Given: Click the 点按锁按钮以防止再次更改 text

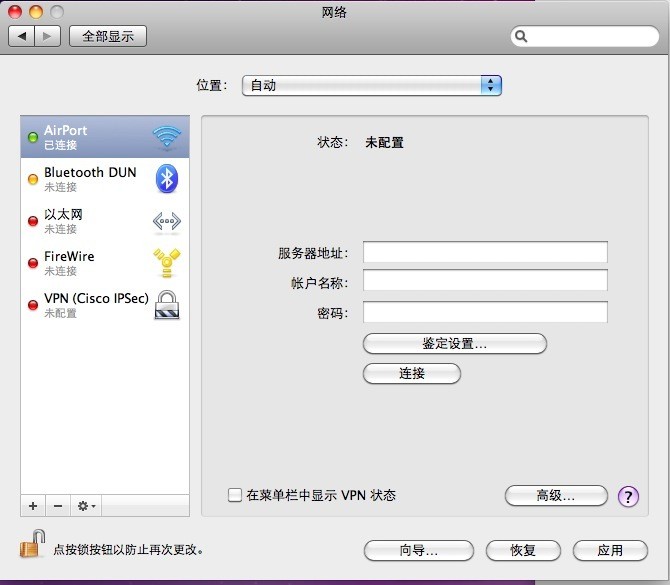Looking at the screenshot, I should (x=128, y=550).
